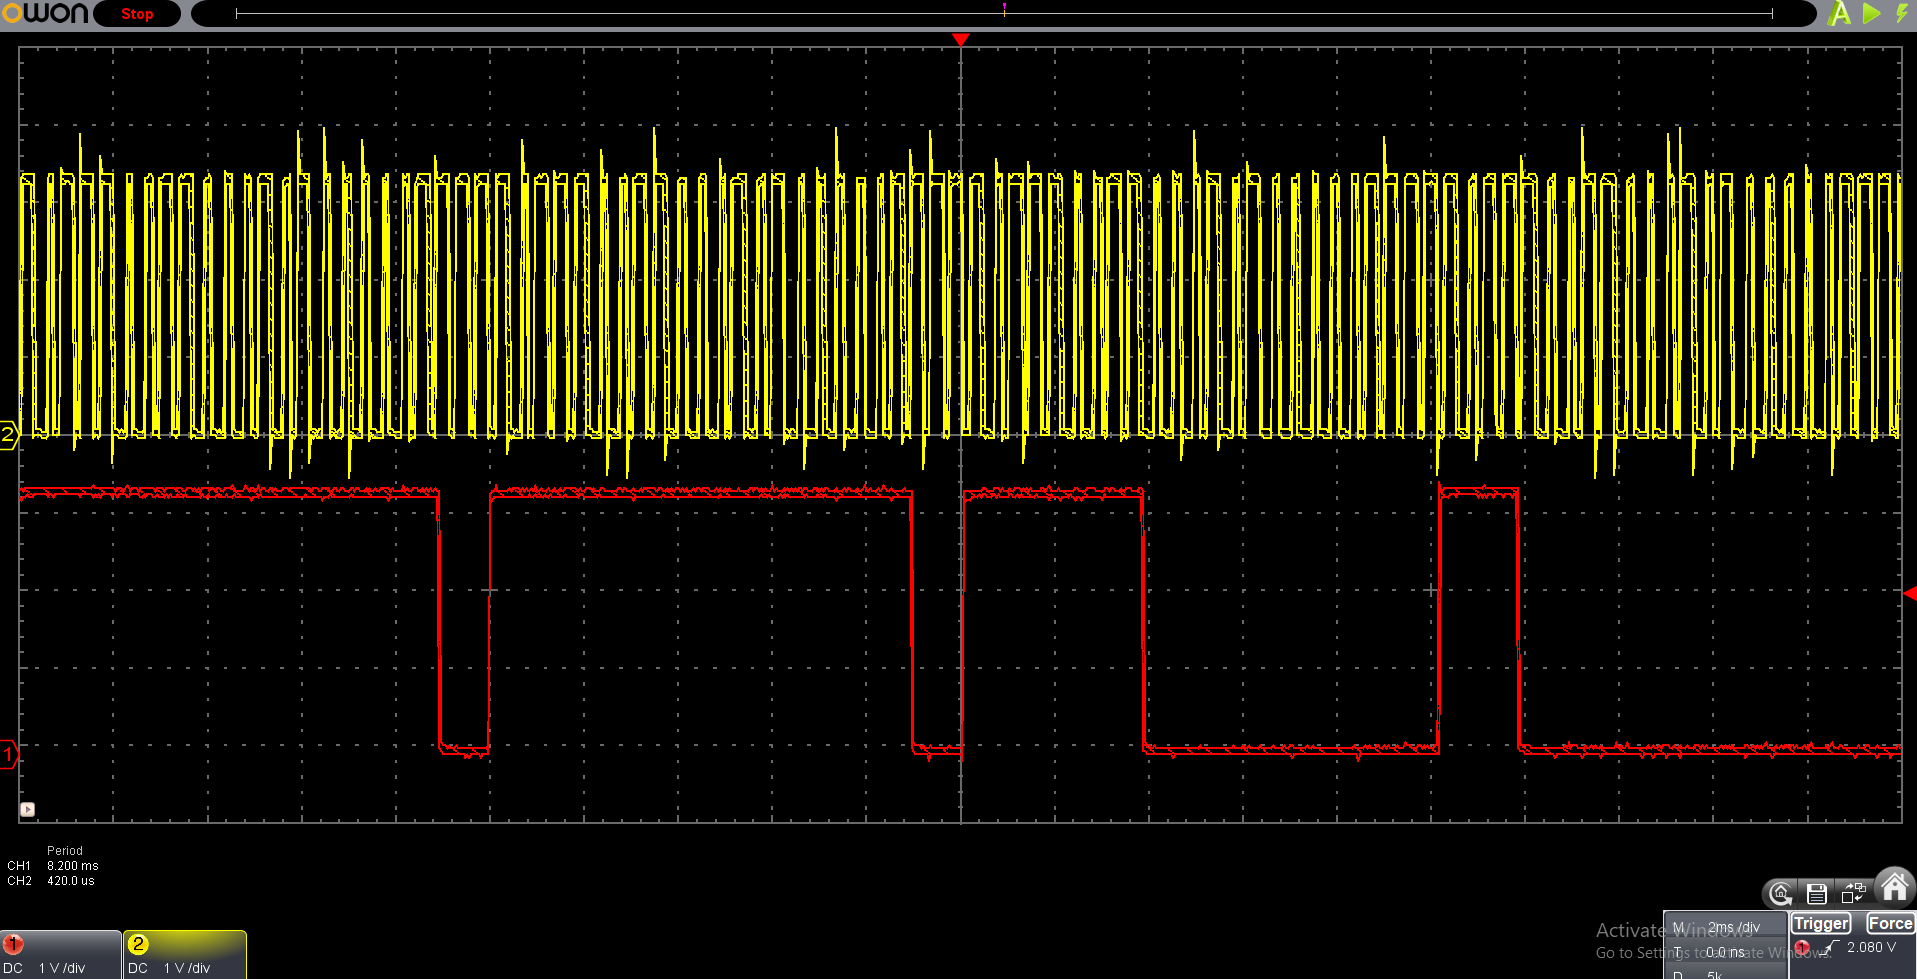
Task: Click the red trigger position marker above the grid
Action: pos(961,40)
